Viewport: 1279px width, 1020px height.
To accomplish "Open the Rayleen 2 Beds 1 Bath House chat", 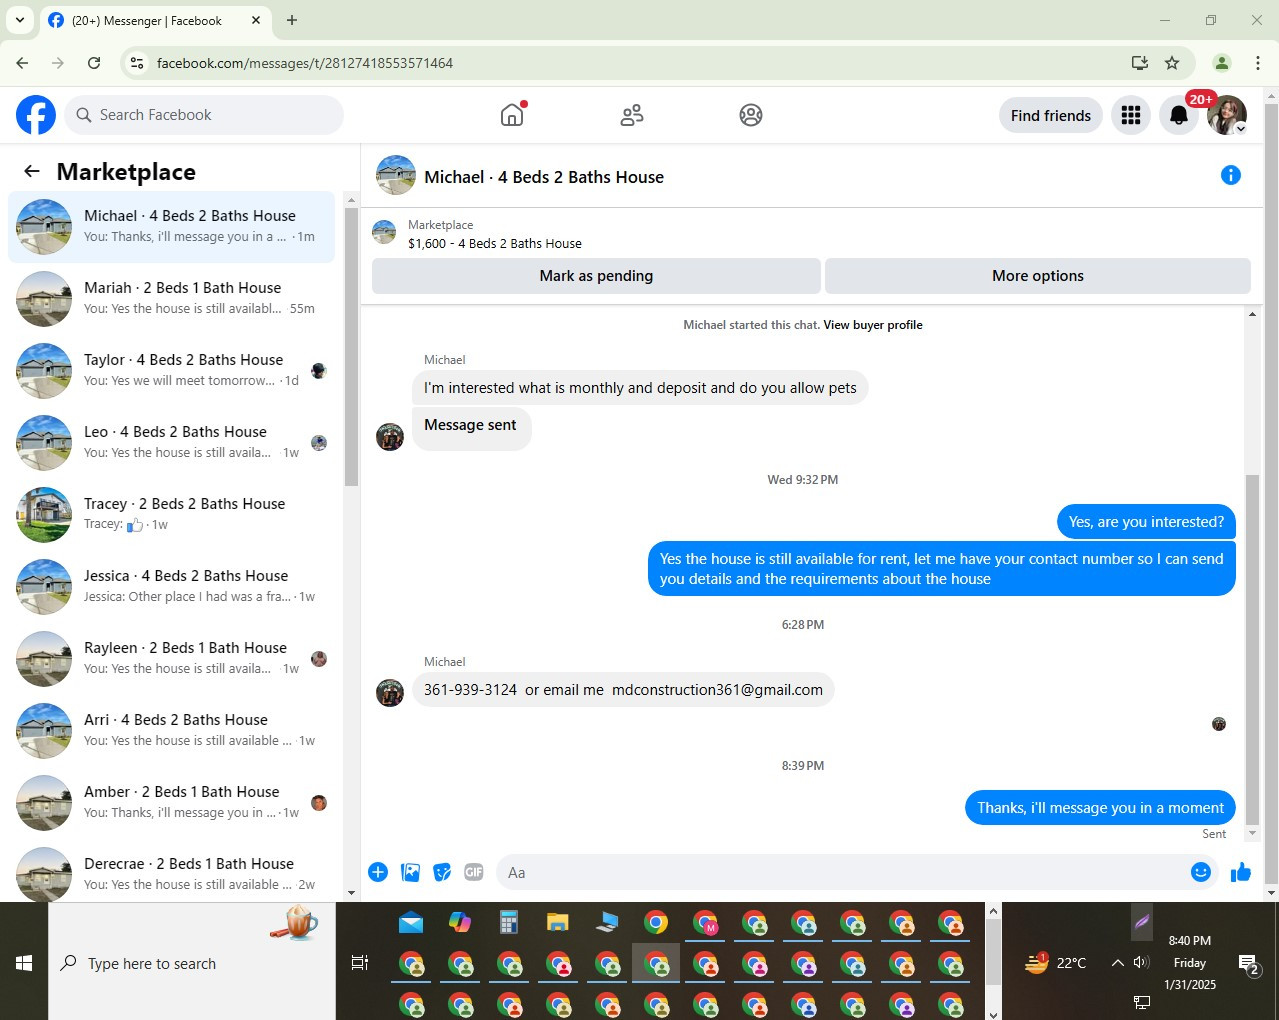I will (172, 659).
